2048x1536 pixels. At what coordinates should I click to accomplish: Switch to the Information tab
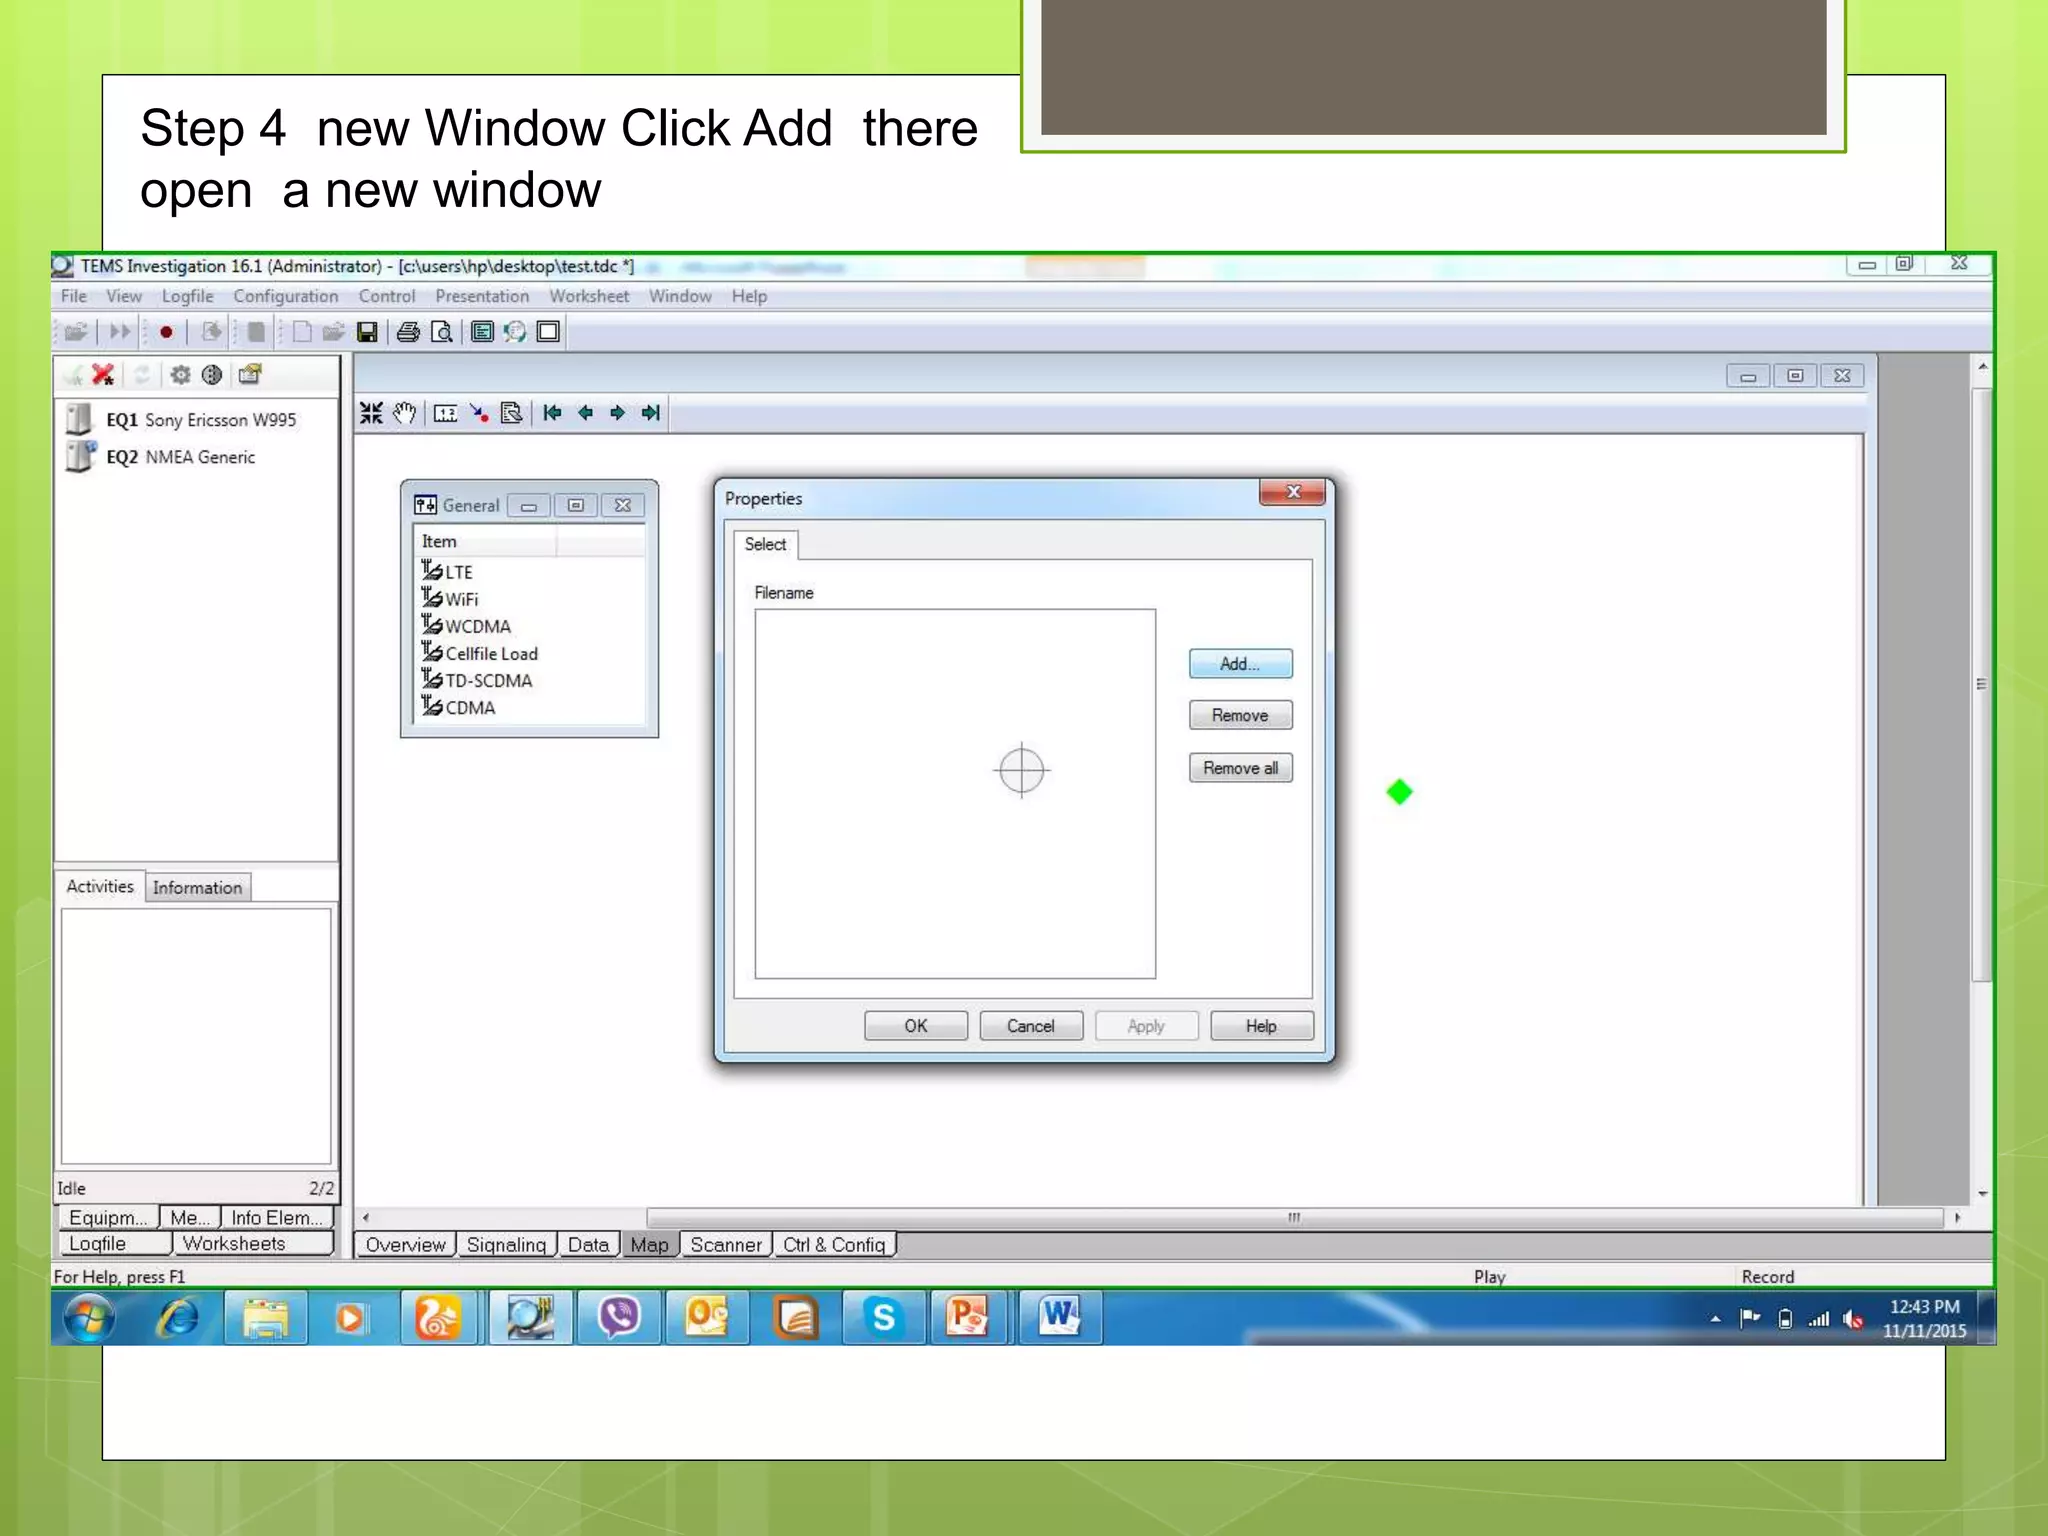pos(198,888)
